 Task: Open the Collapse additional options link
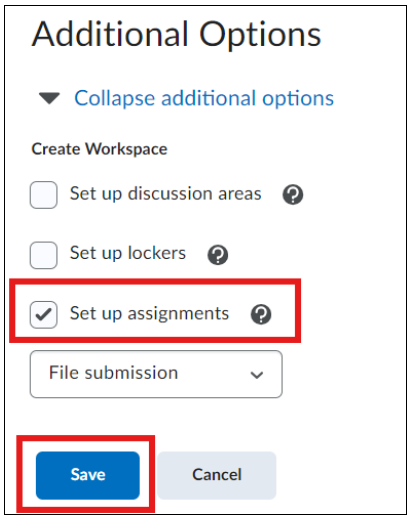[204, 98]
